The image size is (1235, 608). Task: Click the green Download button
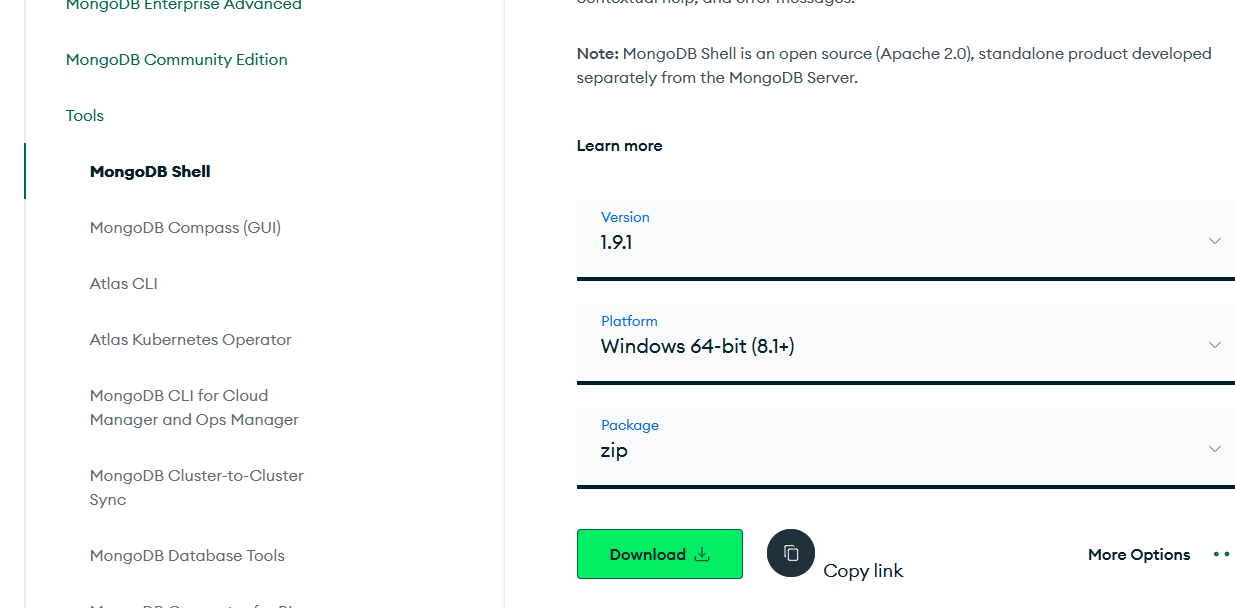coord(660,554)
